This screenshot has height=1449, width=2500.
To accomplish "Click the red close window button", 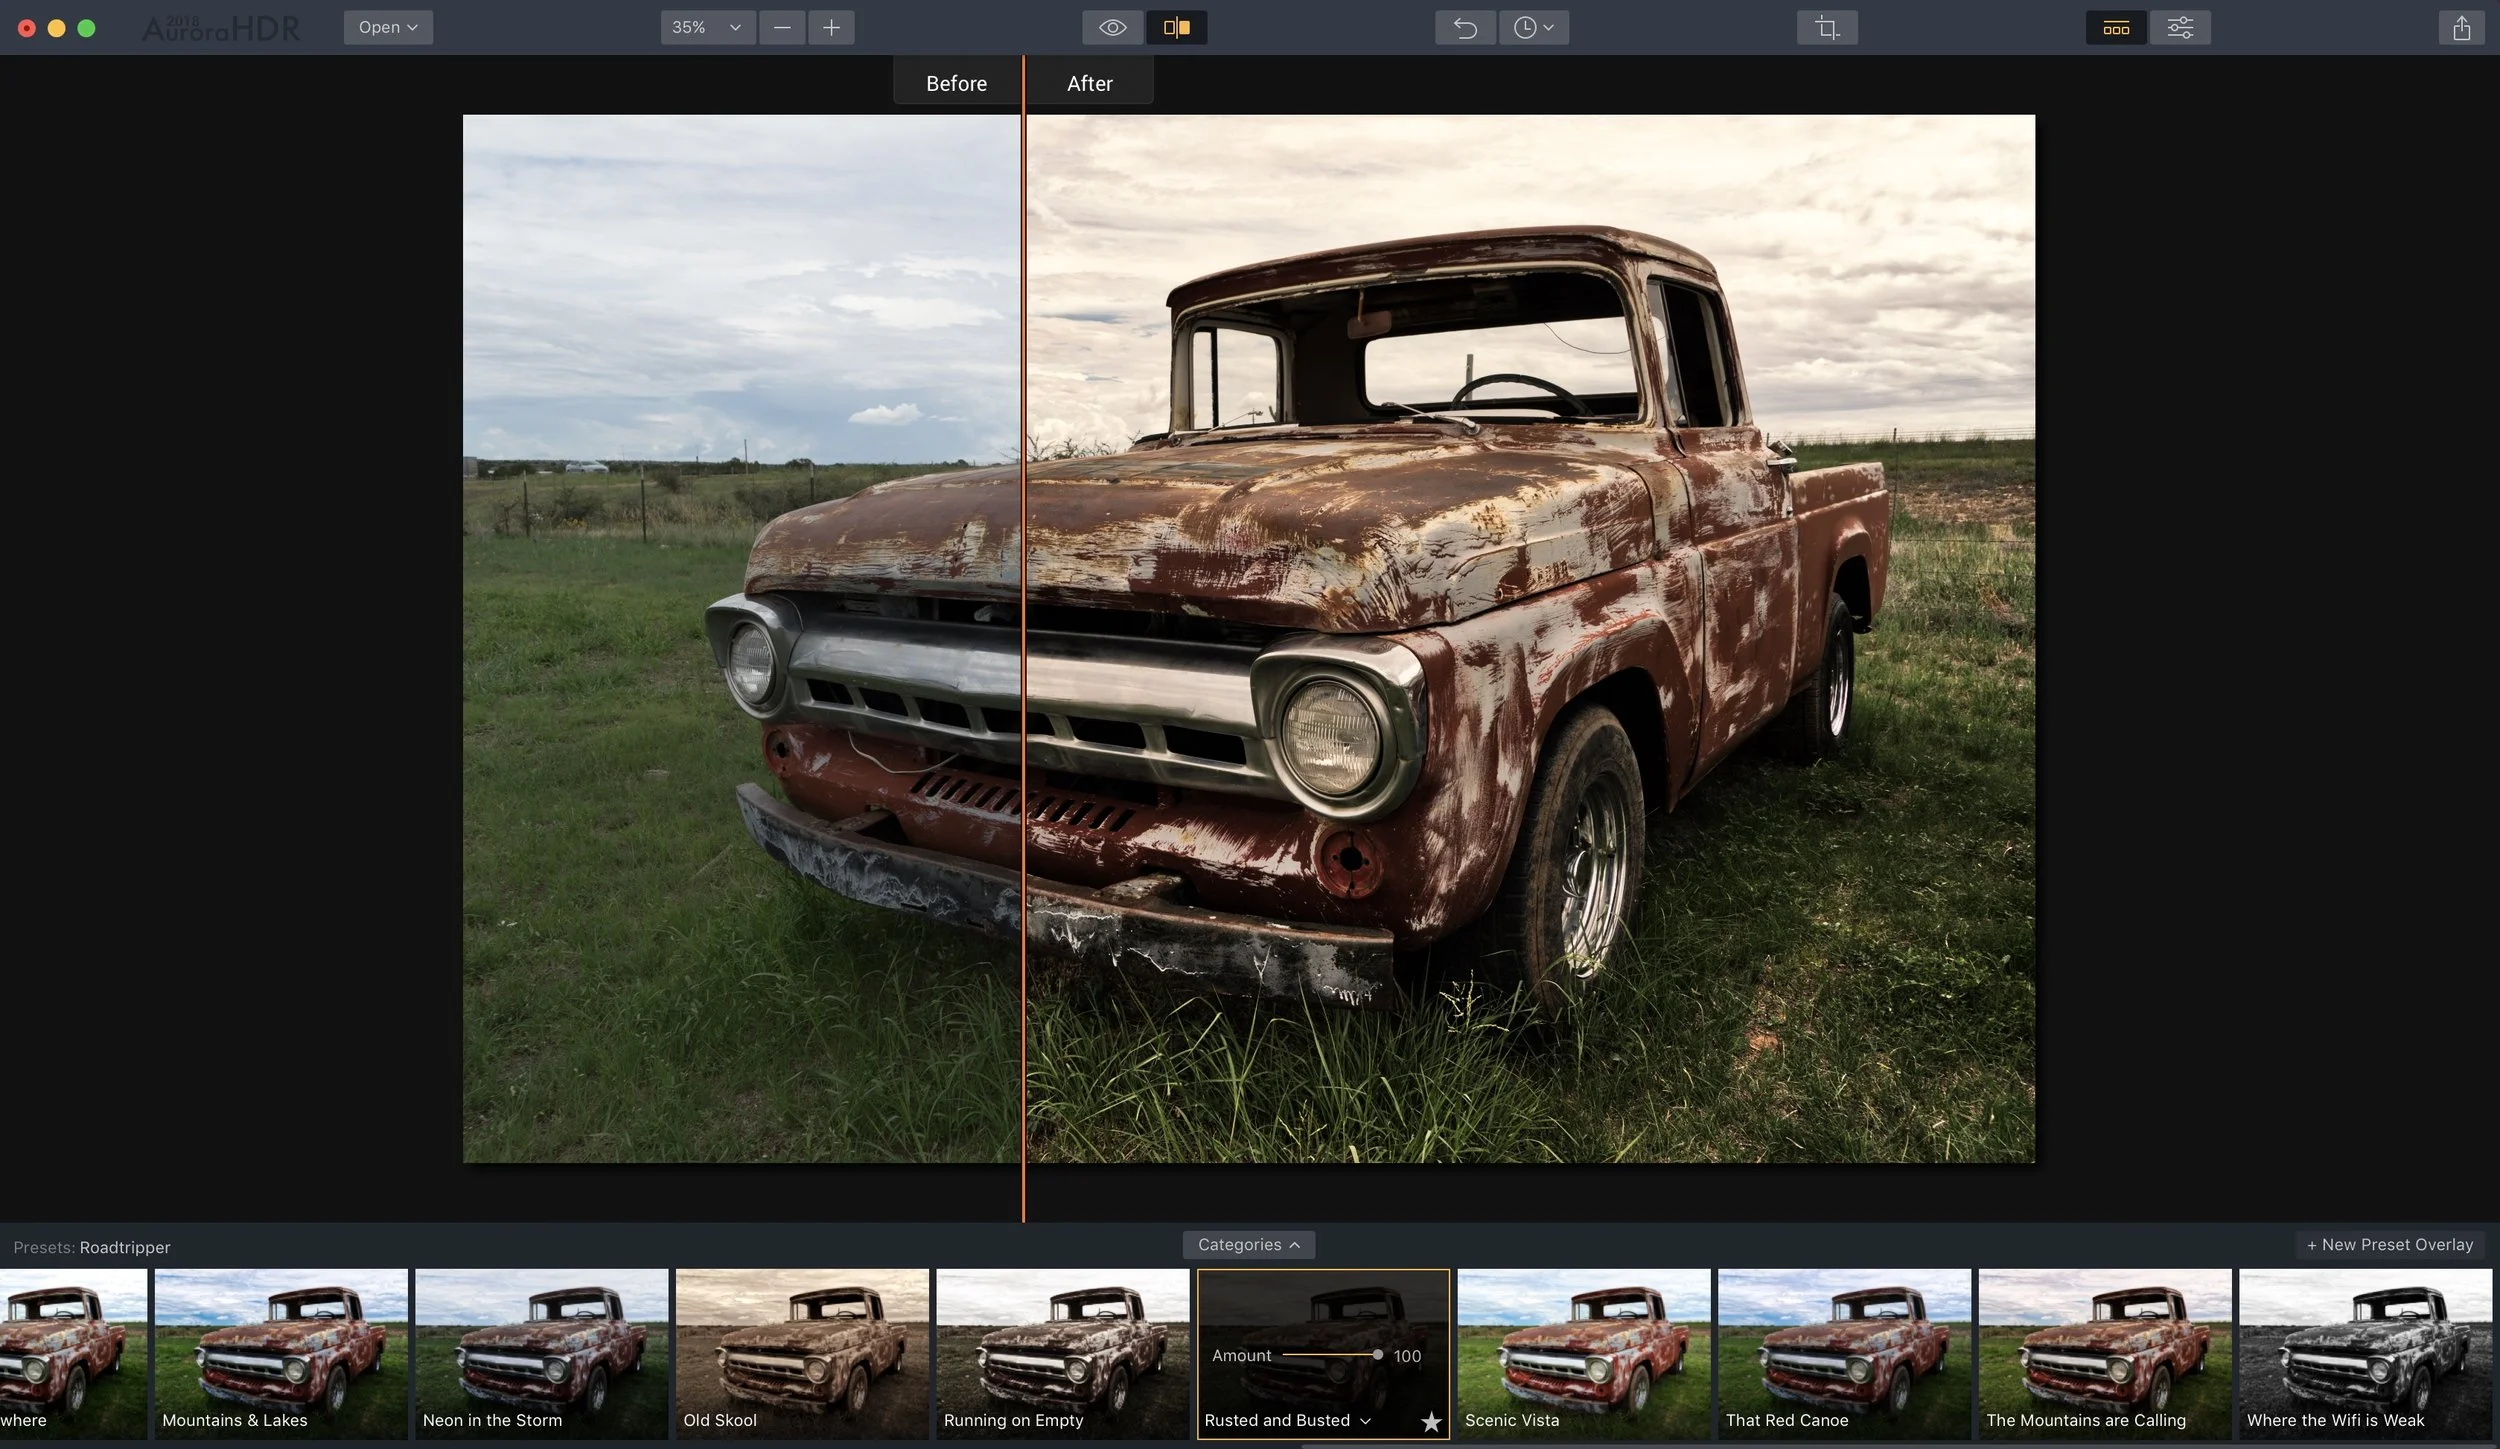I will tap(27, 28).
